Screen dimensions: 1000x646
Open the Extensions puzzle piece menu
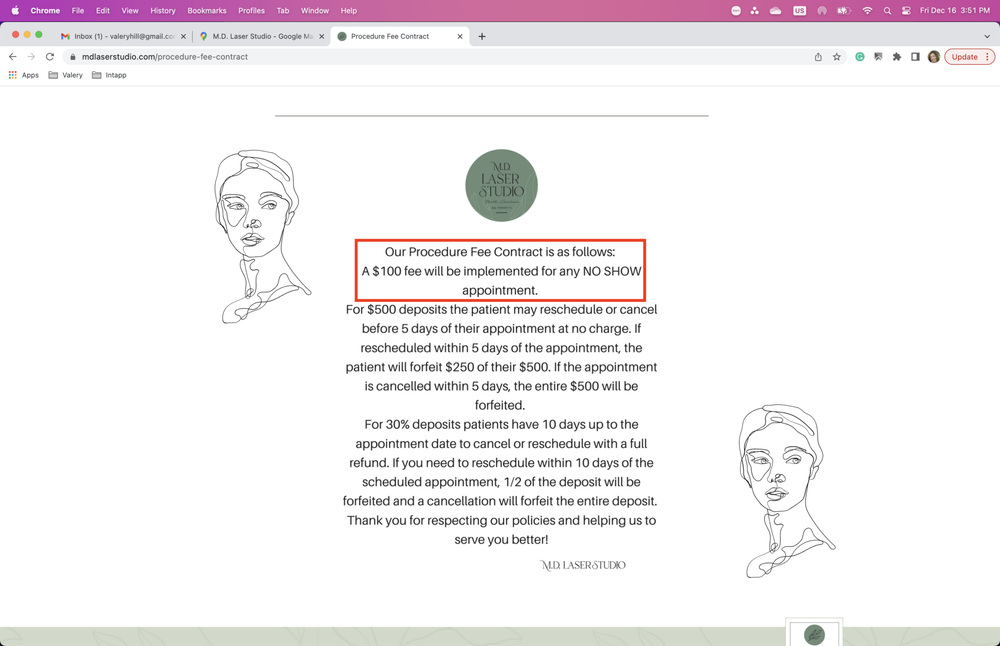897,57
